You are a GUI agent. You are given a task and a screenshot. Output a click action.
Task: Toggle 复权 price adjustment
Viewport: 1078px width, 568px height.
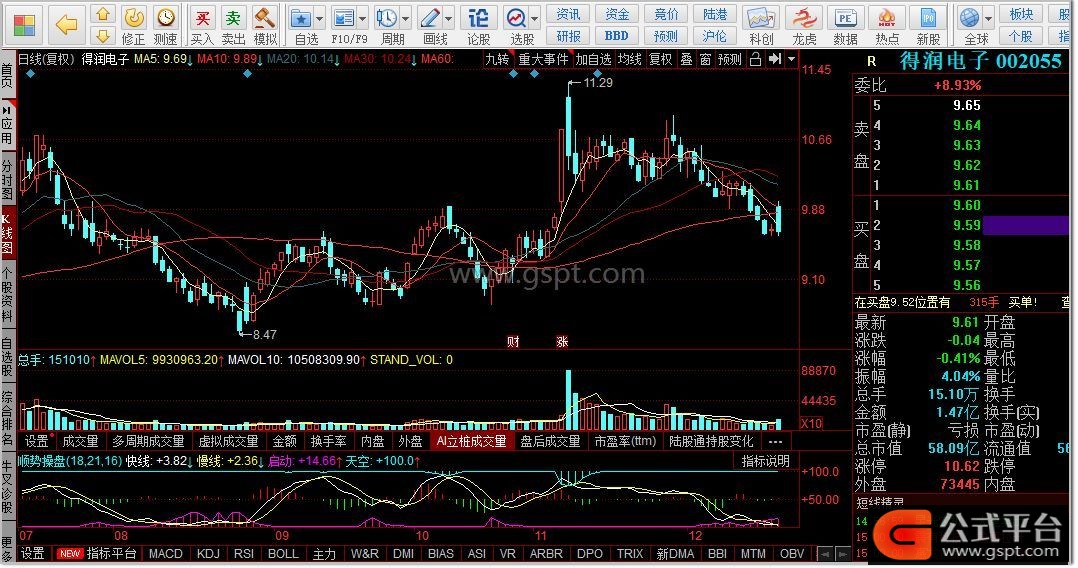coord(661,60)
